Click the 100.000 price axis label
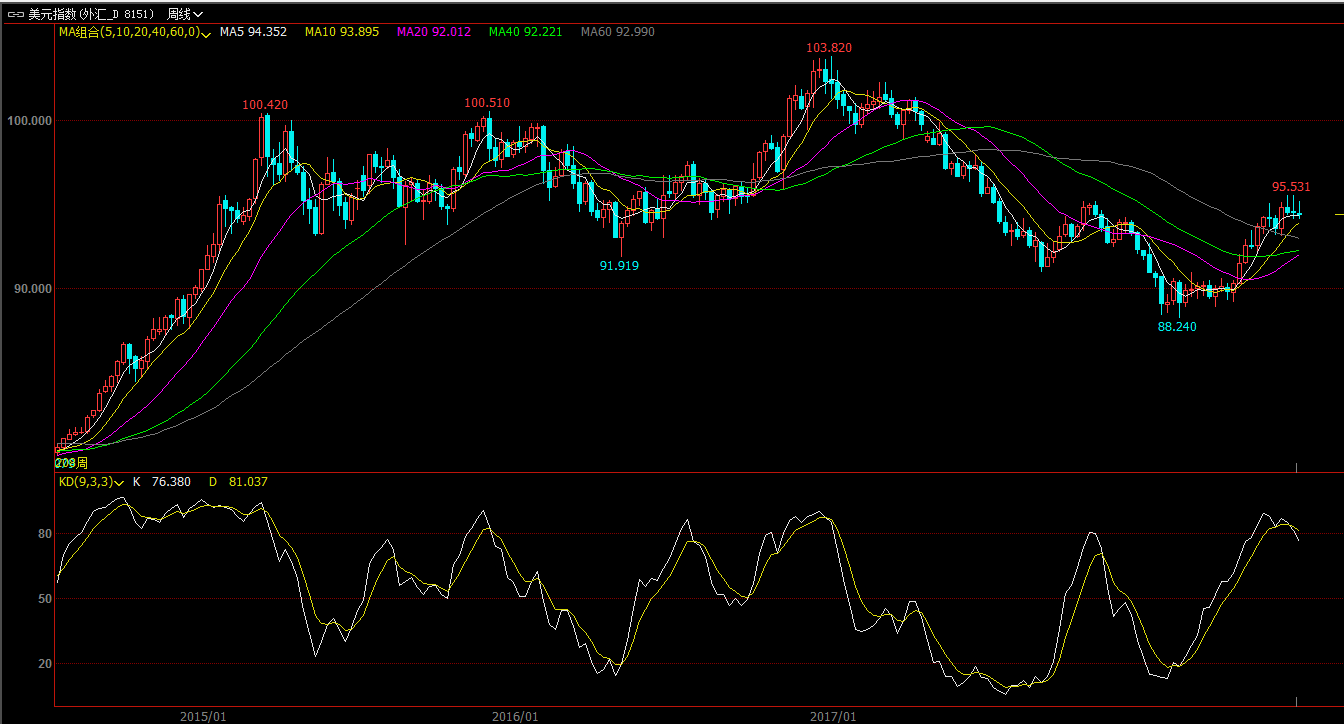The width and height of the screenshot is (1344, 724). pos(29,121)
